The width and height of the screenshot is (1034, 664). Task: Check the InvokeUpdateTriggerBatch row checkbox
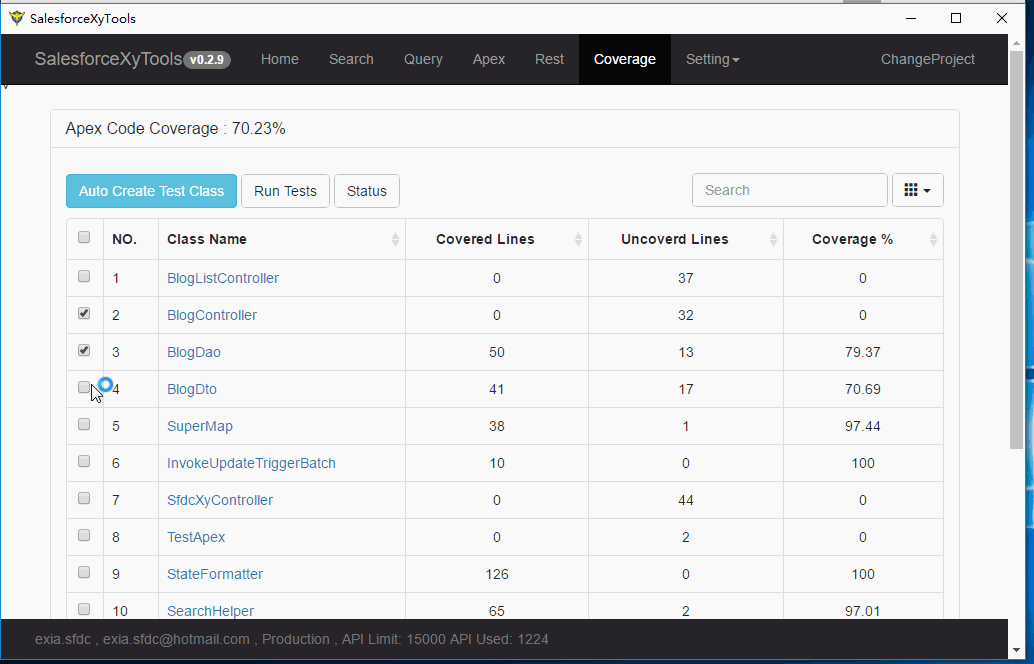click(84, 461)
